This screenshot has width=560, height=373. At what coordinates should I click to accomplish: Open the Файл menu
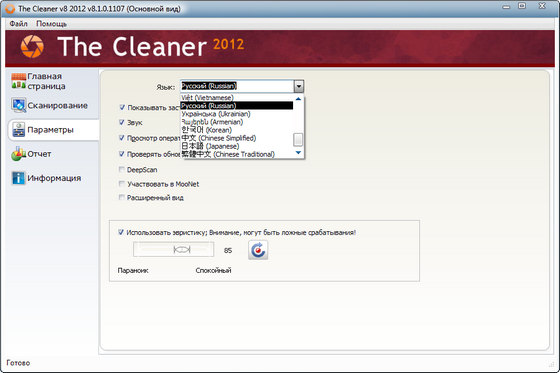click(19, 24)
